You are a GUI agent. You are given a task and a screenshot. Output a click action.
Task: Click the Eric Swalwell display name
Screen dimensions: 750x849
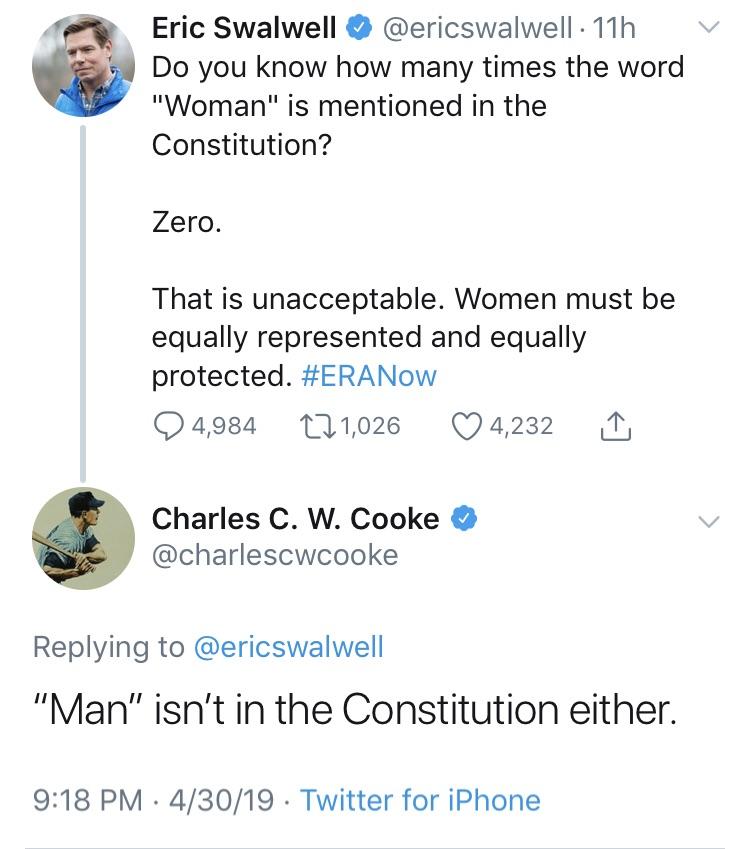pyautogui.click(x=244, y=28)
